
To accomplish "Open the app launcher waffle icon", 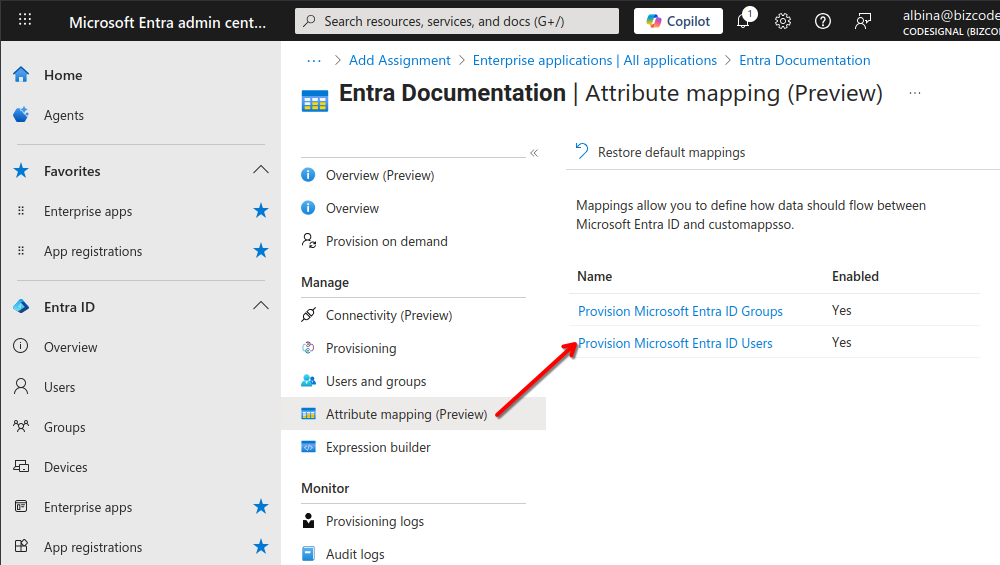I will coord(25,20).
